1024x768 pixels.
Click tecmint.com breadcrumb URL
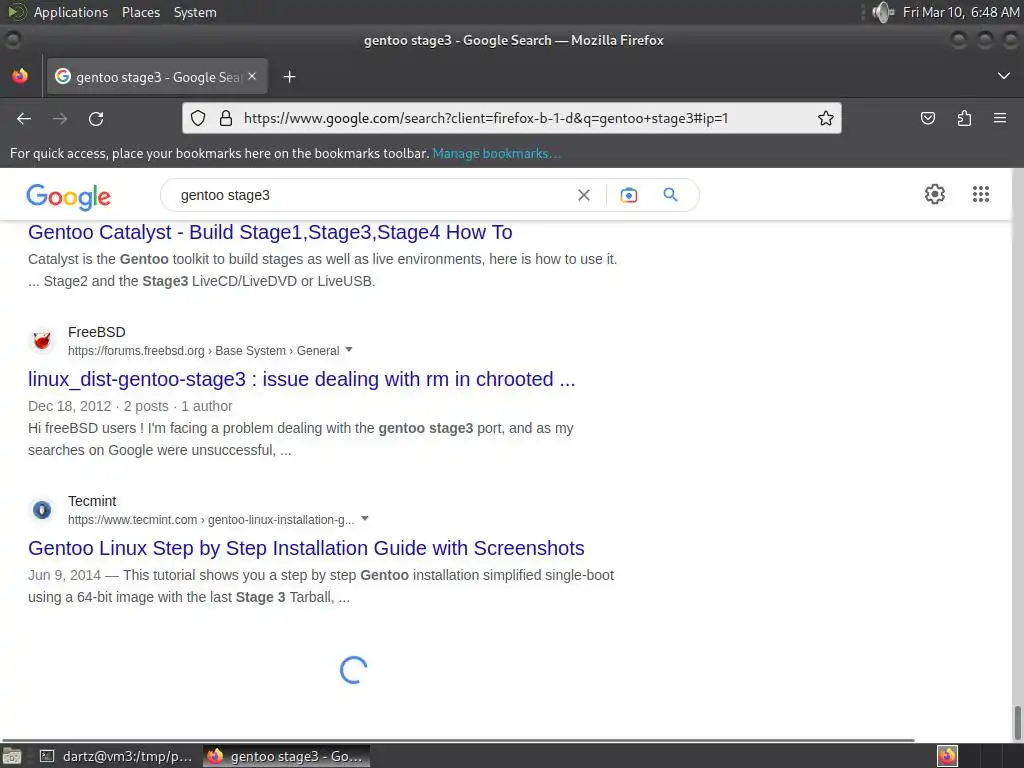tap(211, 520)
